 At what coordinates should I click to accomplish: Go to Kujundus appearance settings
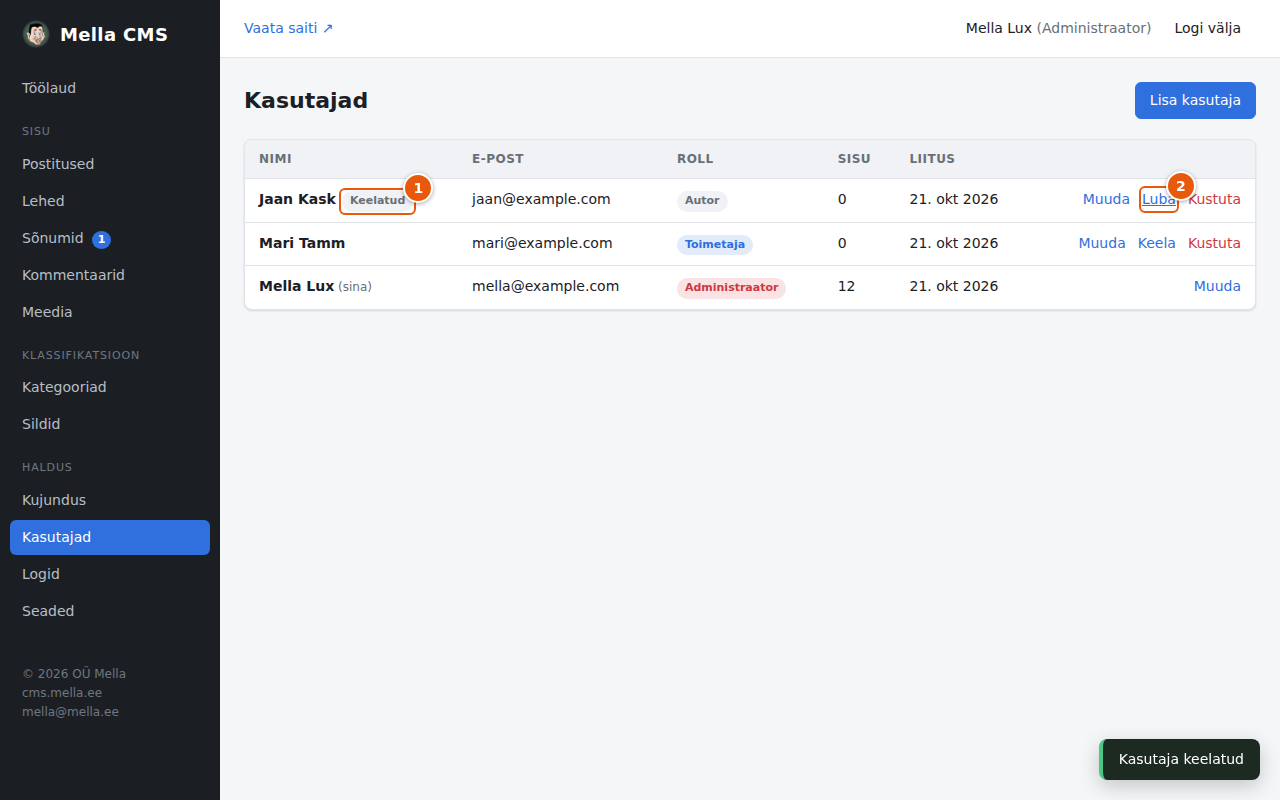click(110, 500)
